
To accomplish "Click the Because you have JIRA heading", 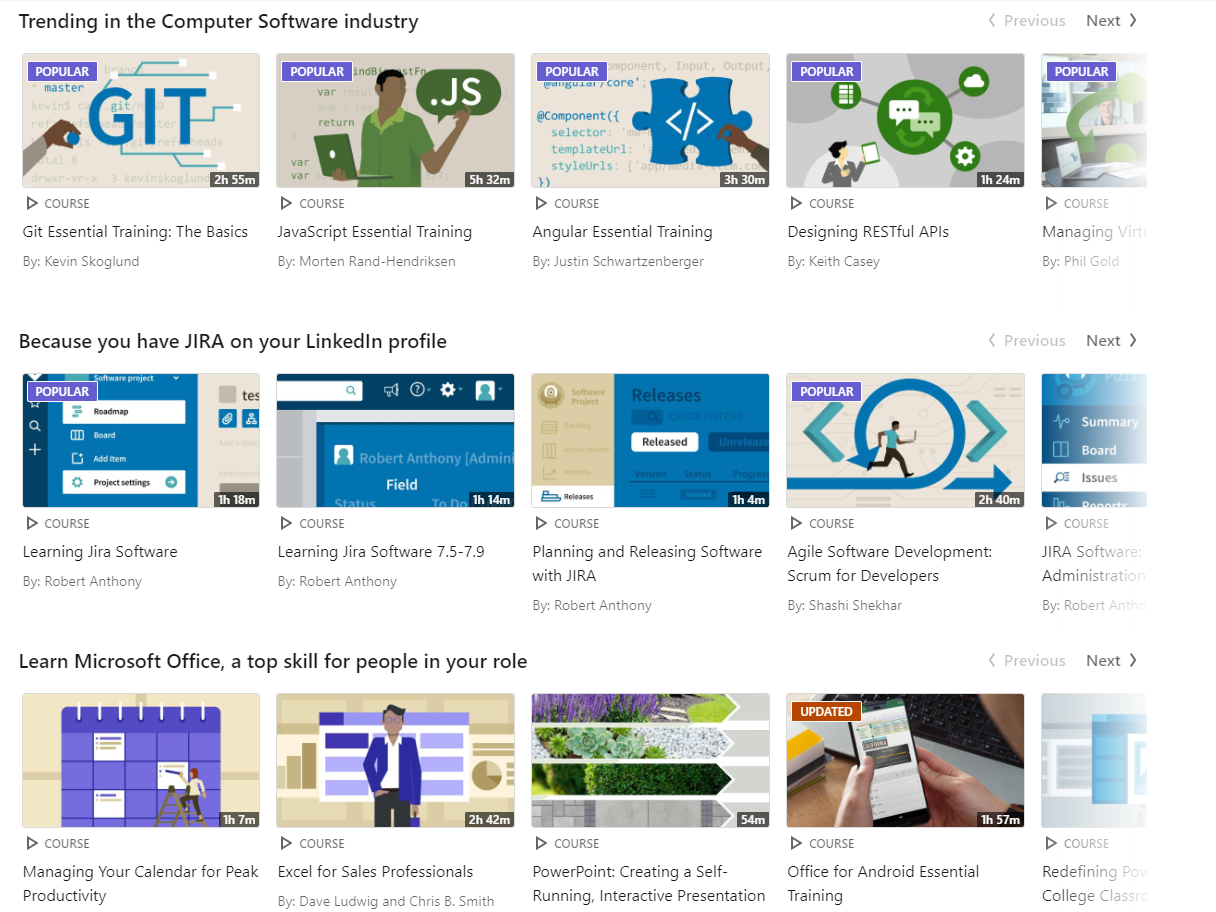I will [x=233, y=341].
